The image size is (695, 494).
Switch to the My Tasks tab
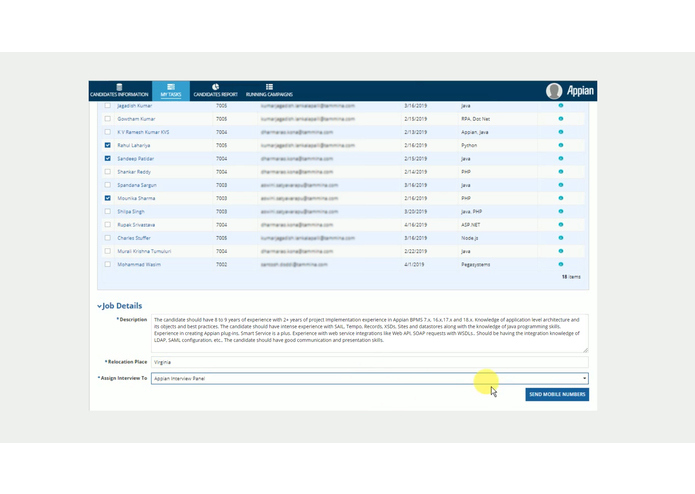click(171, 90)
